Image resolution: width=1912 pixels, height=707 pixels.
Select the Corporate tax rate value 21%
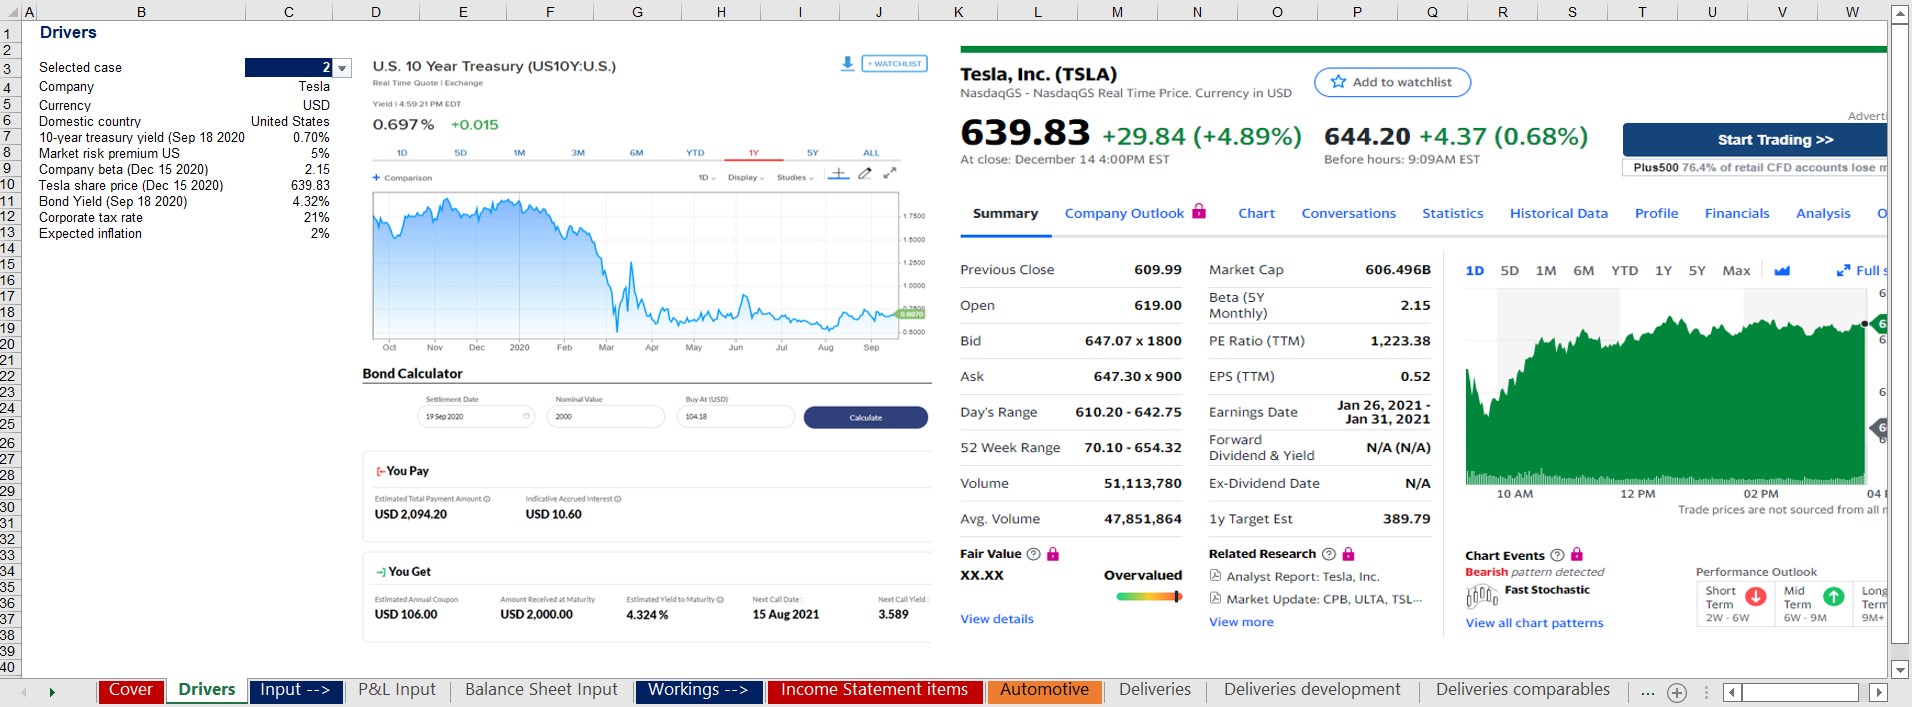point(289,218)
